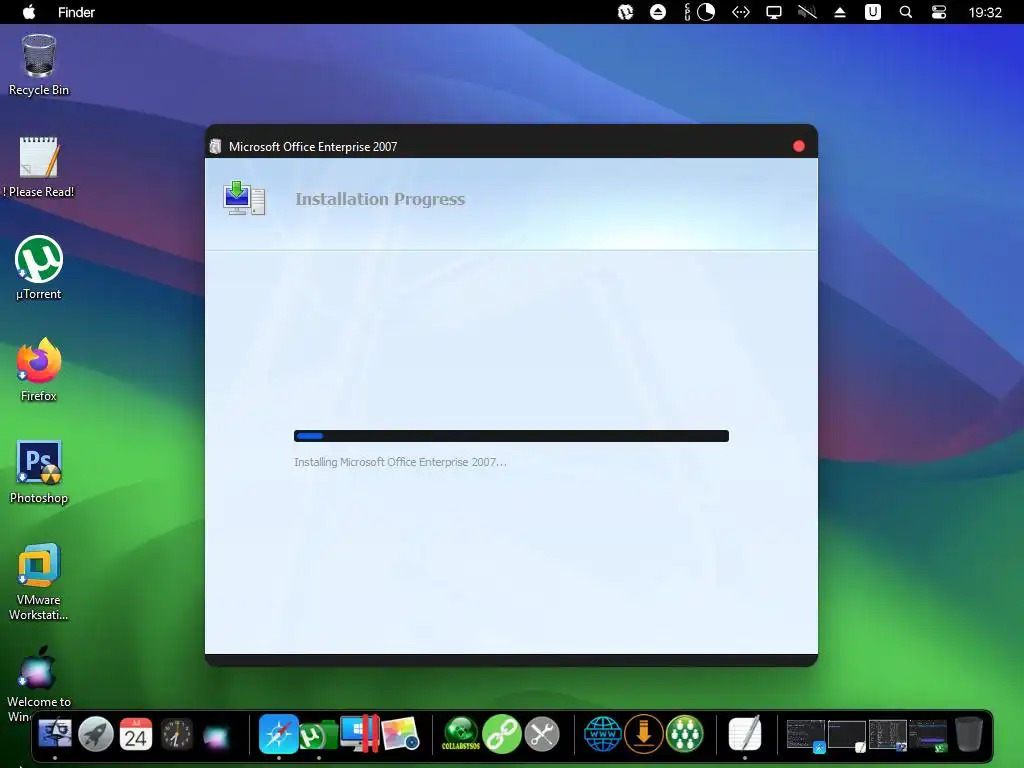
Task: Open the Clock icon in the dock
Action: (x=176, y=734)
